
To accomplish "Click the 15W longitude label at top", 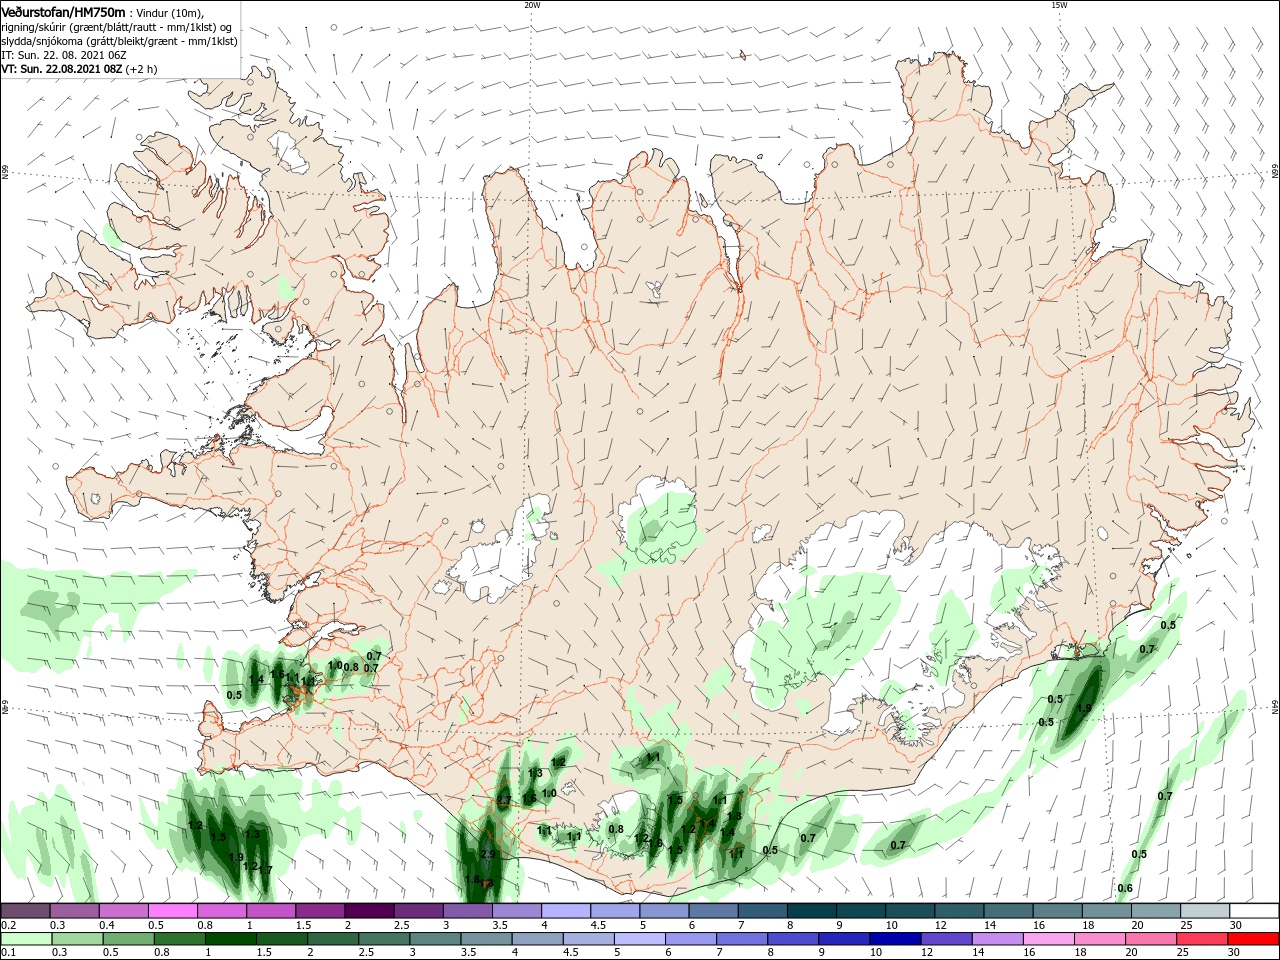I will click(x=1059, y=5).
